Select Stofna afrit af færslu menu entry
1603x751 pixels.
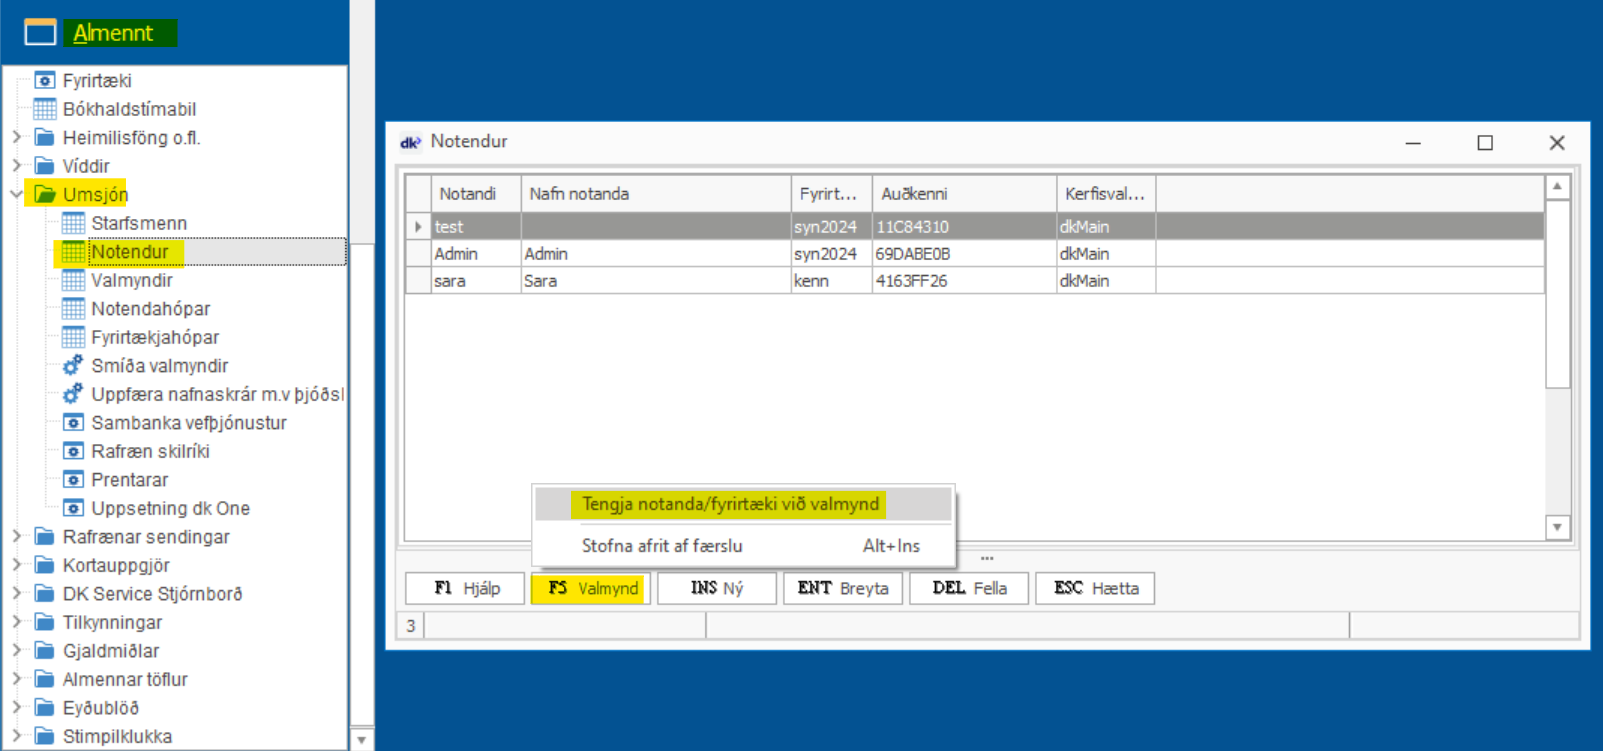point(662,546)
